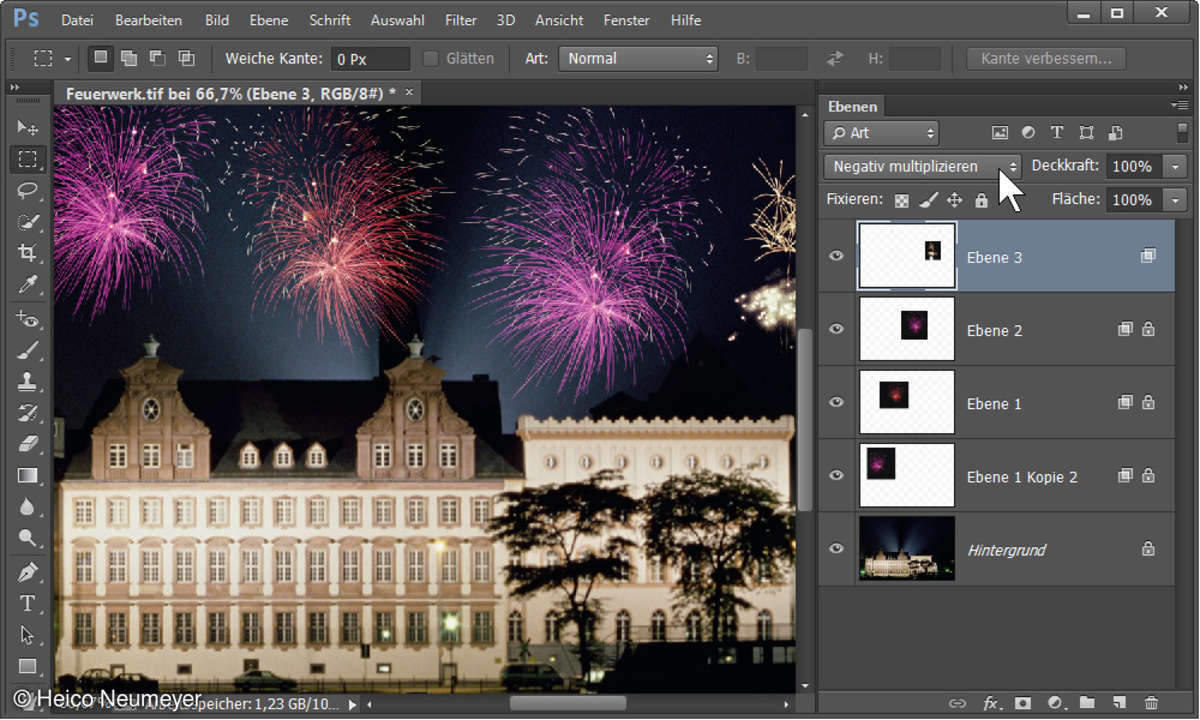
Task: Toggle visibility of Ebene 1
Action: pos(836,402)
